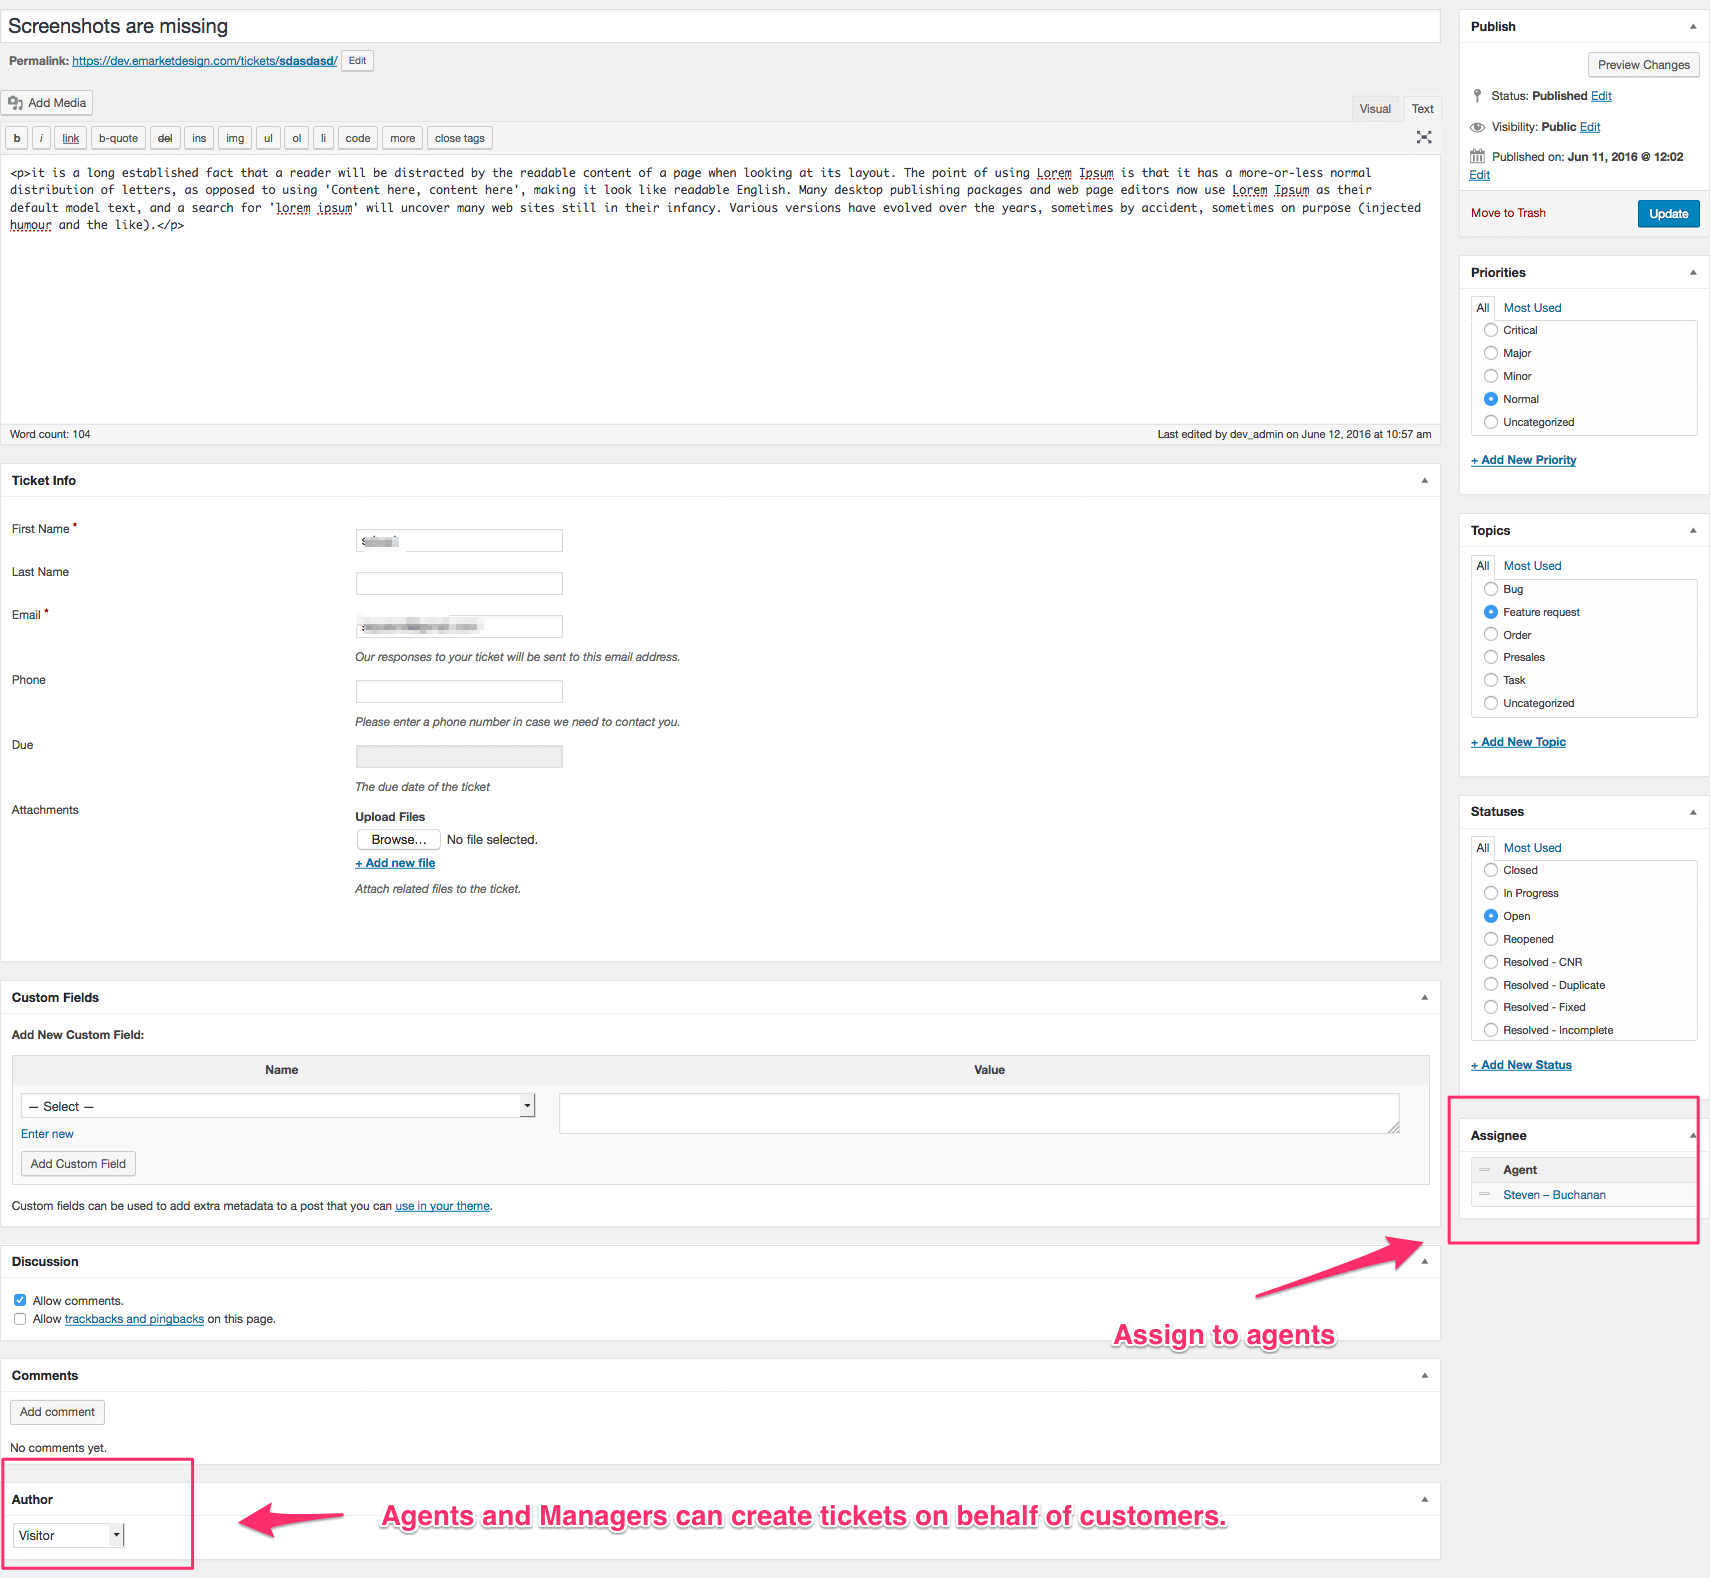Click the Add New Priority link

click(1523, 460)
